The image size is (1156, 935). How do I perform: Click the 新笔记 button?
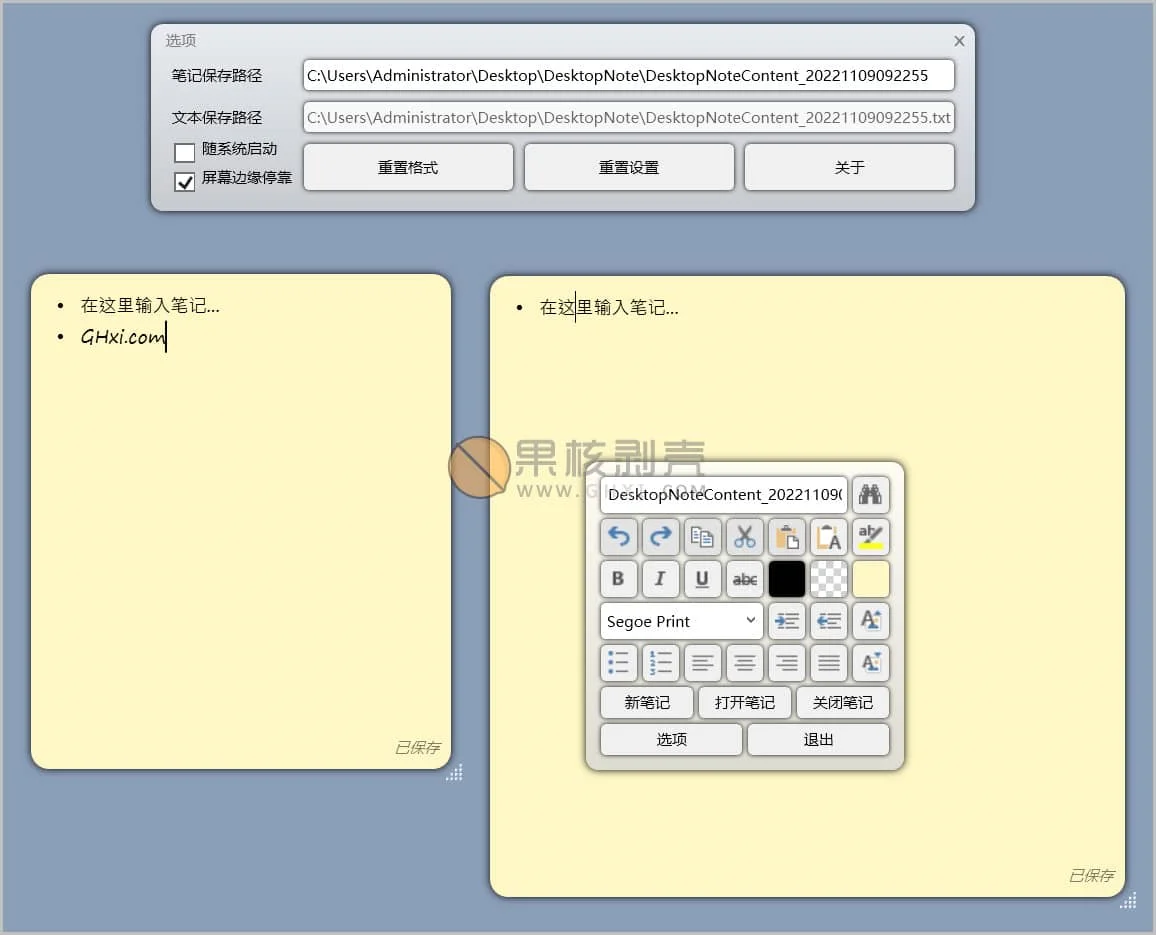[x=646, y=703]
